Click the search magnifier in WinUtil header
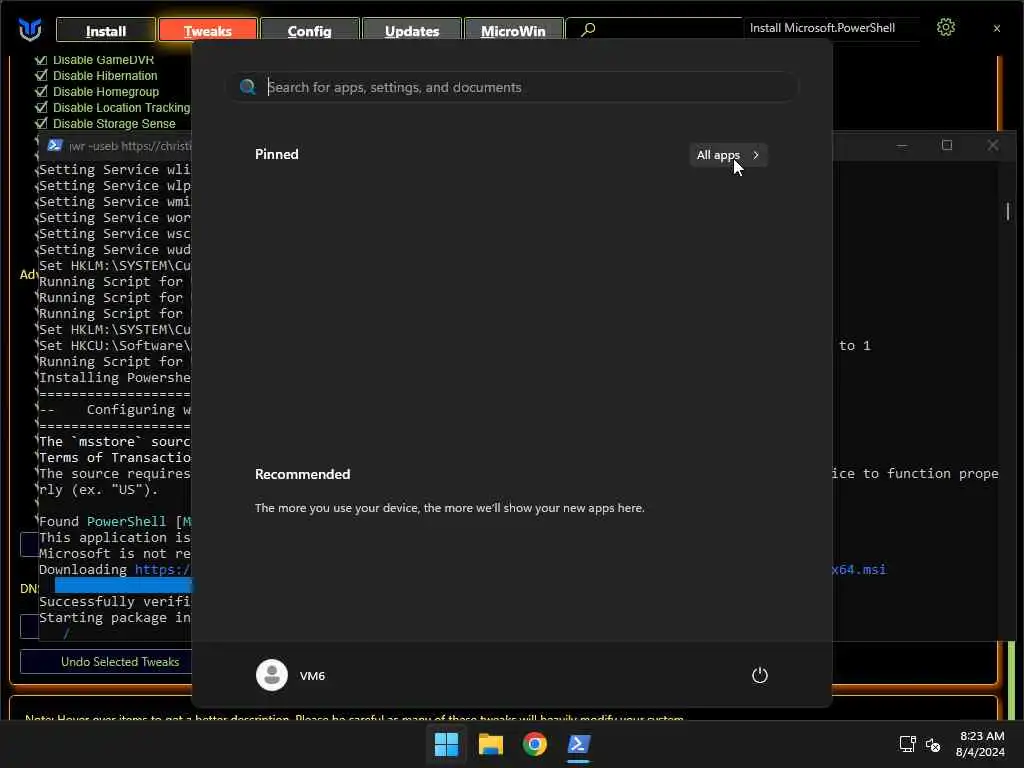This screenshot has height=768, width=1024. pyautogui.click(x=588, y=29)
